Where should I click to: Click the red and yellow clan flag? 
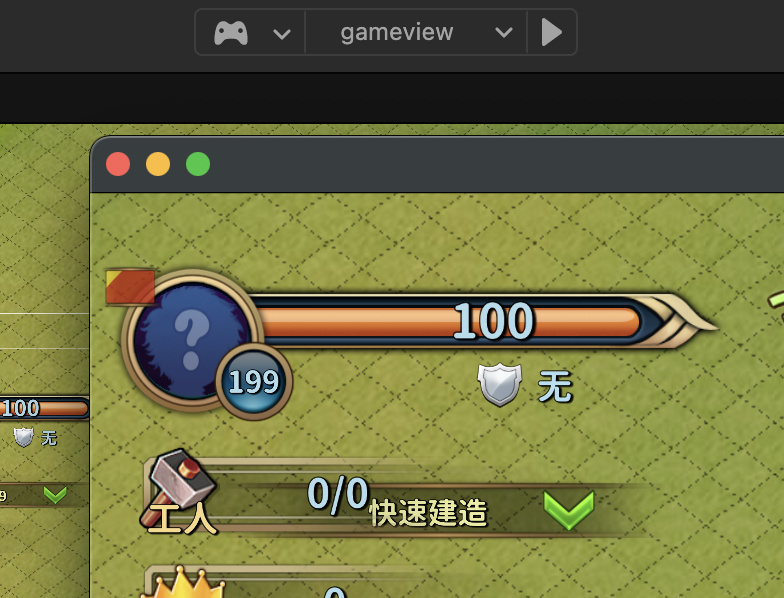click(130, 286)
